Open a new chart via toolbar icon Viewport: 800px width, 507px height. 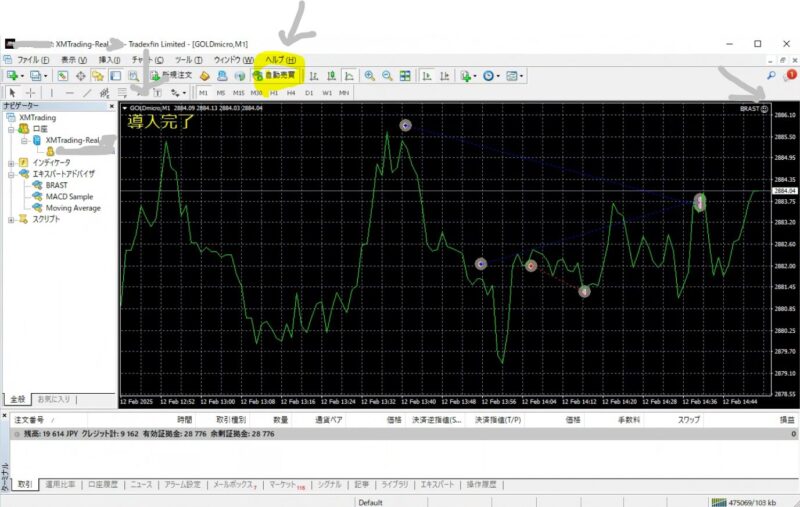click(x=12, y=76)
